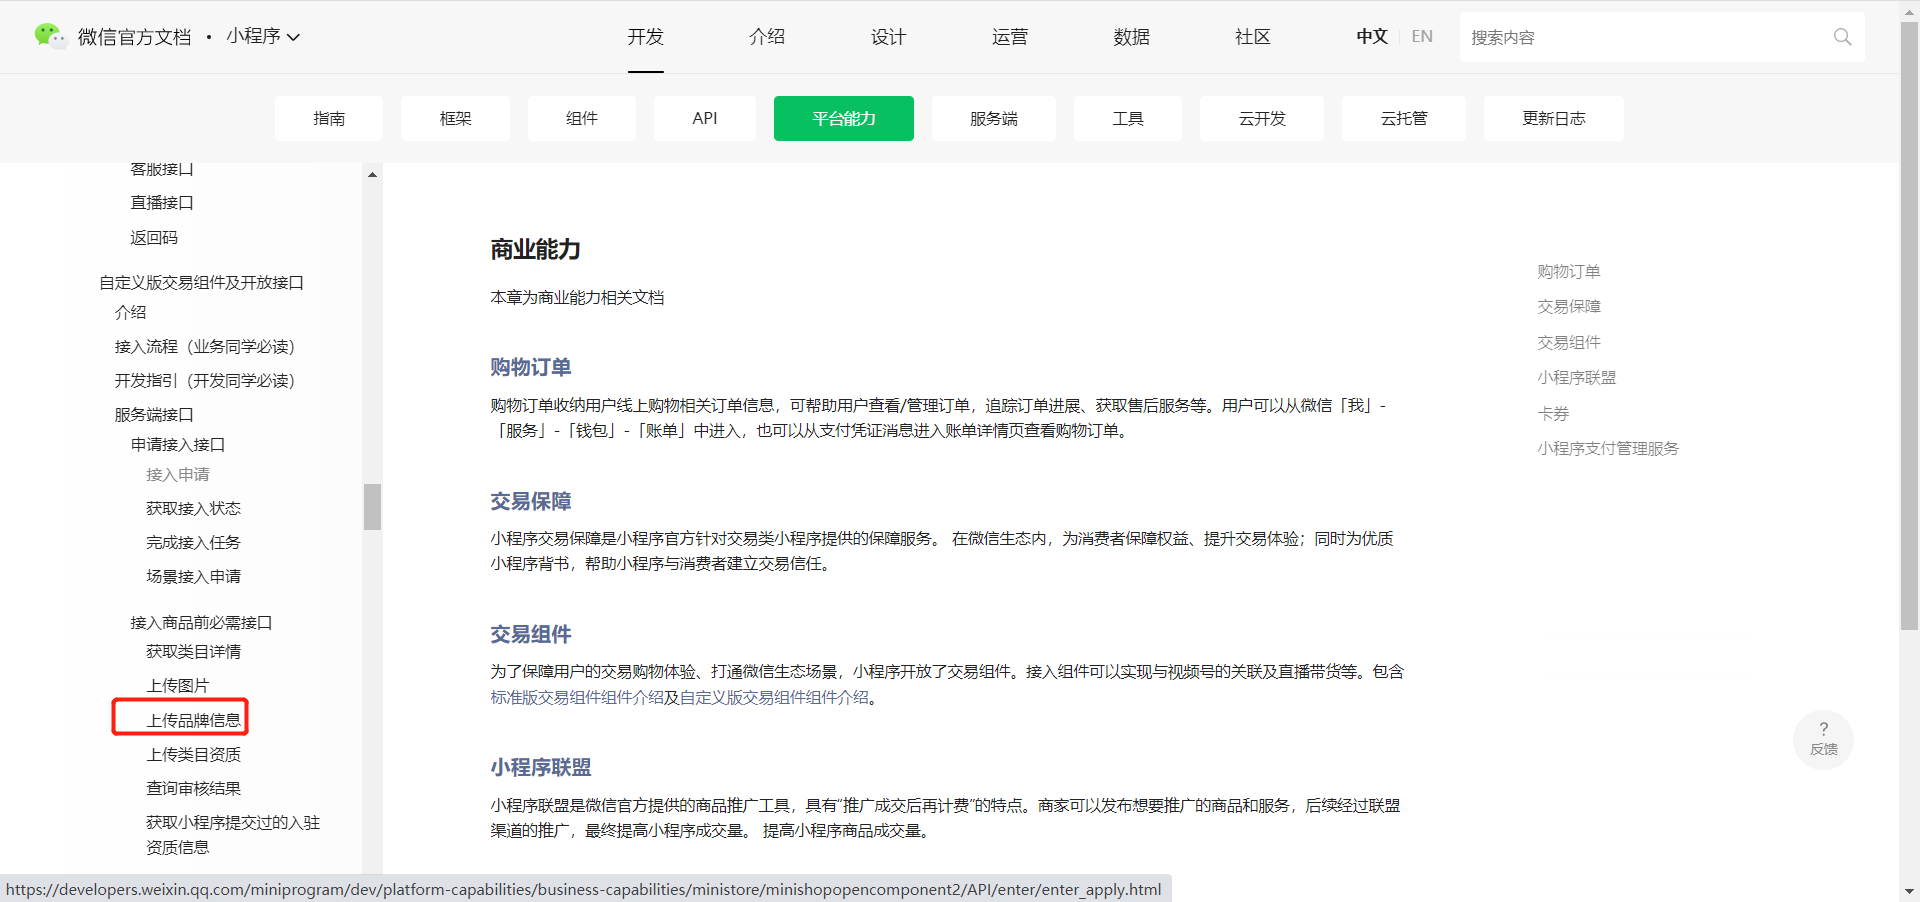Open 获取类目详情 in the sidebar
The height and width of the screenshot is (902, 1920).
194,651
